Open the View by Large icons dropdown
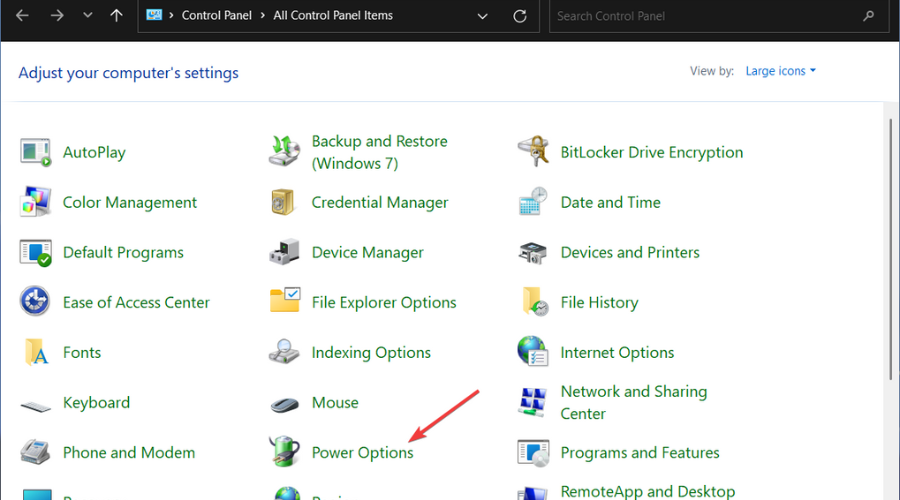 click(781, 71)
